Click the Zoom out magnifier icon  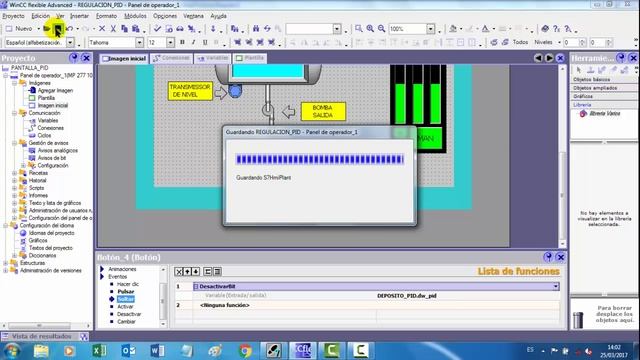point(381,29)
